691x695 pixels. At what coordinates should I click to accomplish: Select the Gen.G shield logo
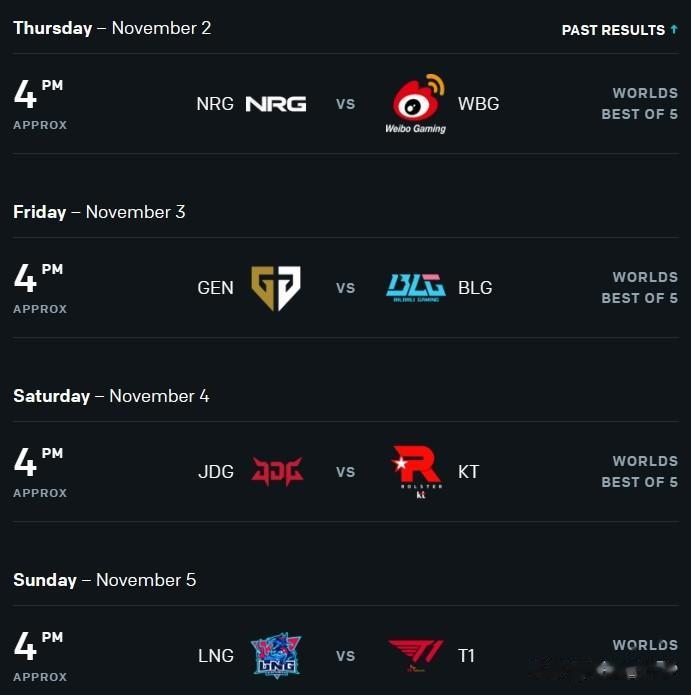(276, 288)
